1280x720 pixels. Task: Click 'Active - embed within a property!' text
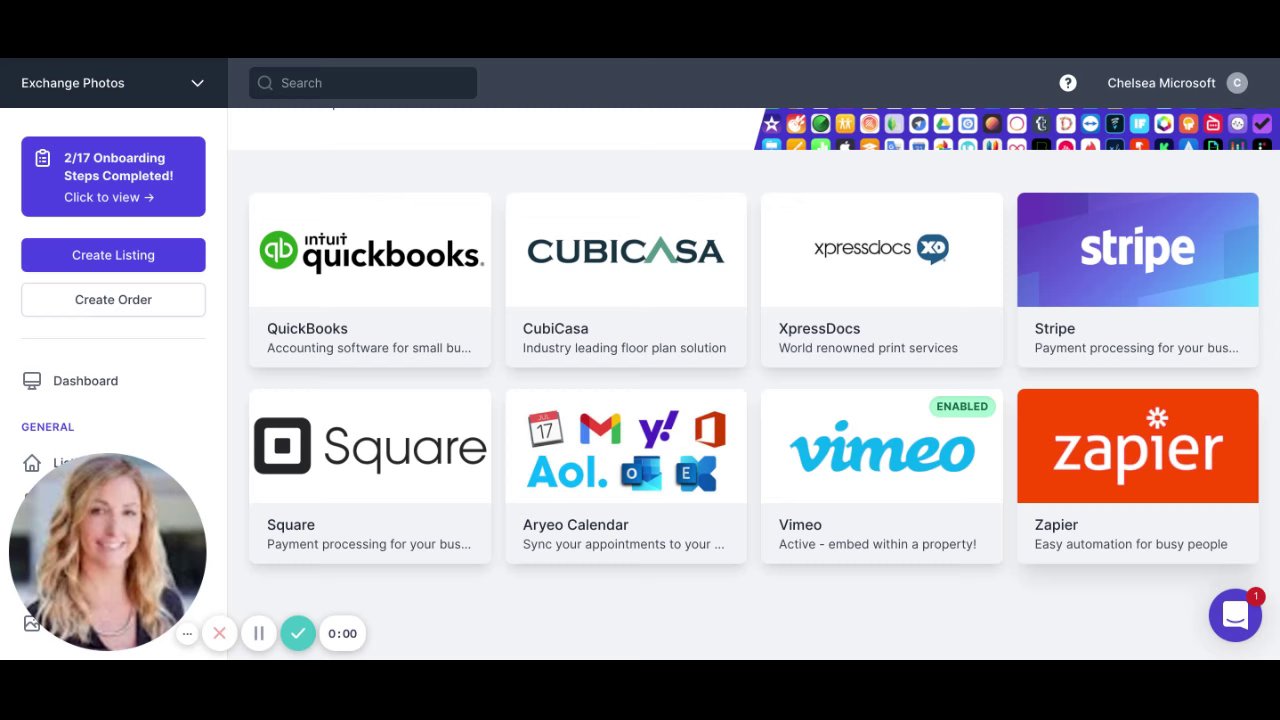click(x=877, y=544)
